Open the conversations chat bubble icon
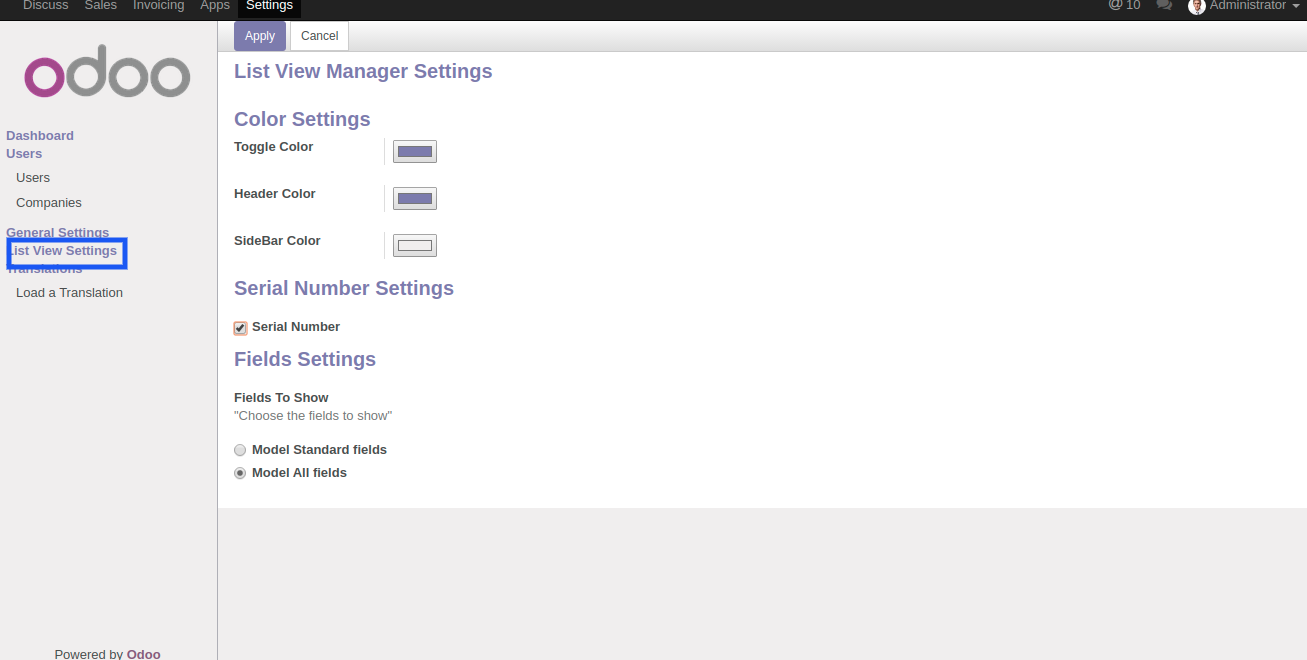Screen dimensions: 1307x660 pos(1163,6)
